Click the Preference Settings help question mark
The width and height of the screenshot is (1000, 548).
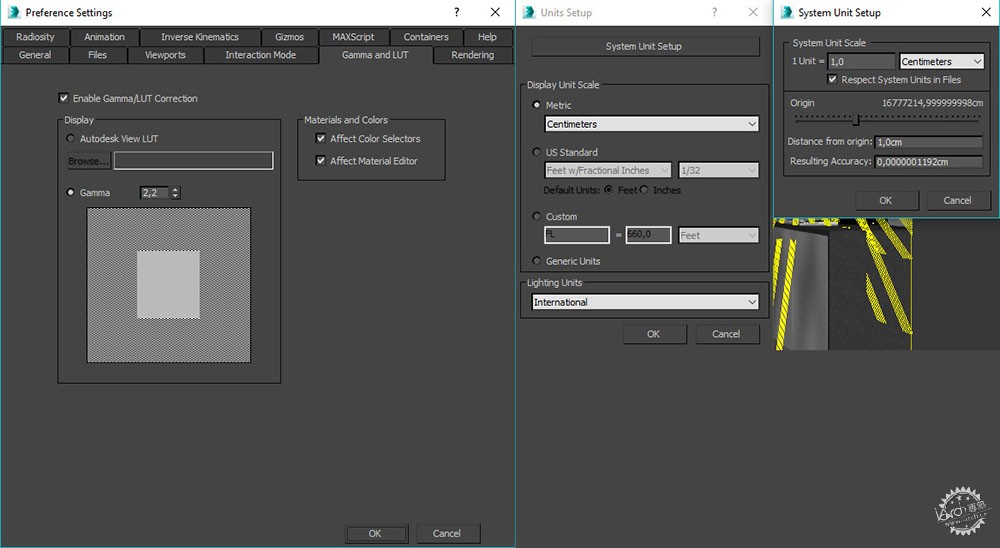point(457,12)
